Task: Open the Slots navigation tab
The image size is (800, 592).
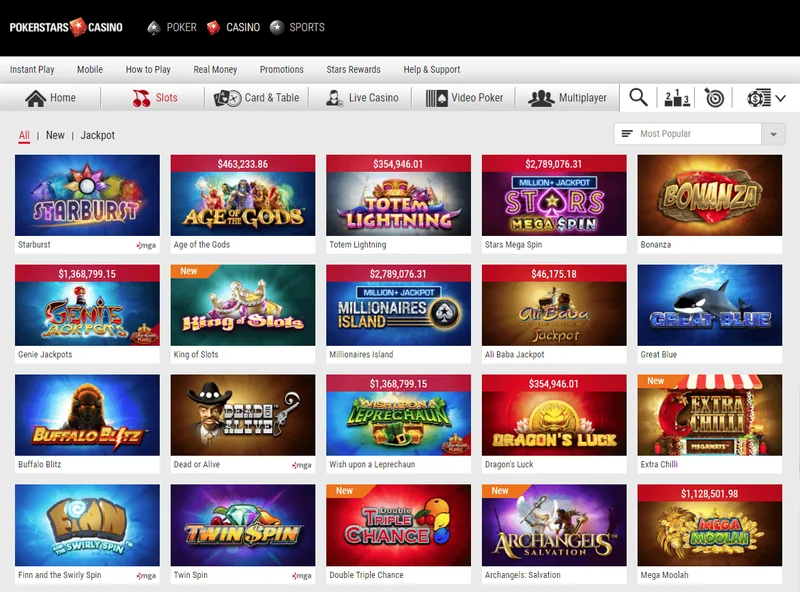Action: tap(155, 98)
